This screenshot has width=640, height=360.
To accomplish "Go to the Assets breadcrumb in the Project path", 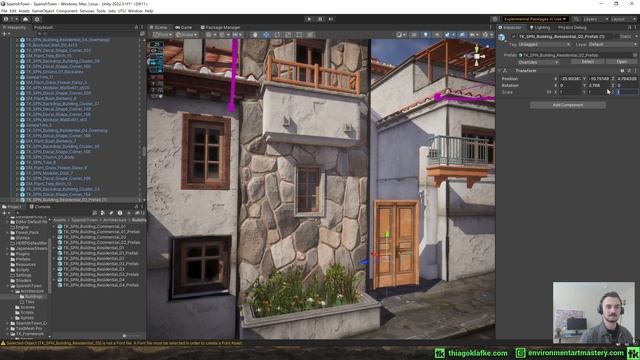I will (x=59, y=220).
